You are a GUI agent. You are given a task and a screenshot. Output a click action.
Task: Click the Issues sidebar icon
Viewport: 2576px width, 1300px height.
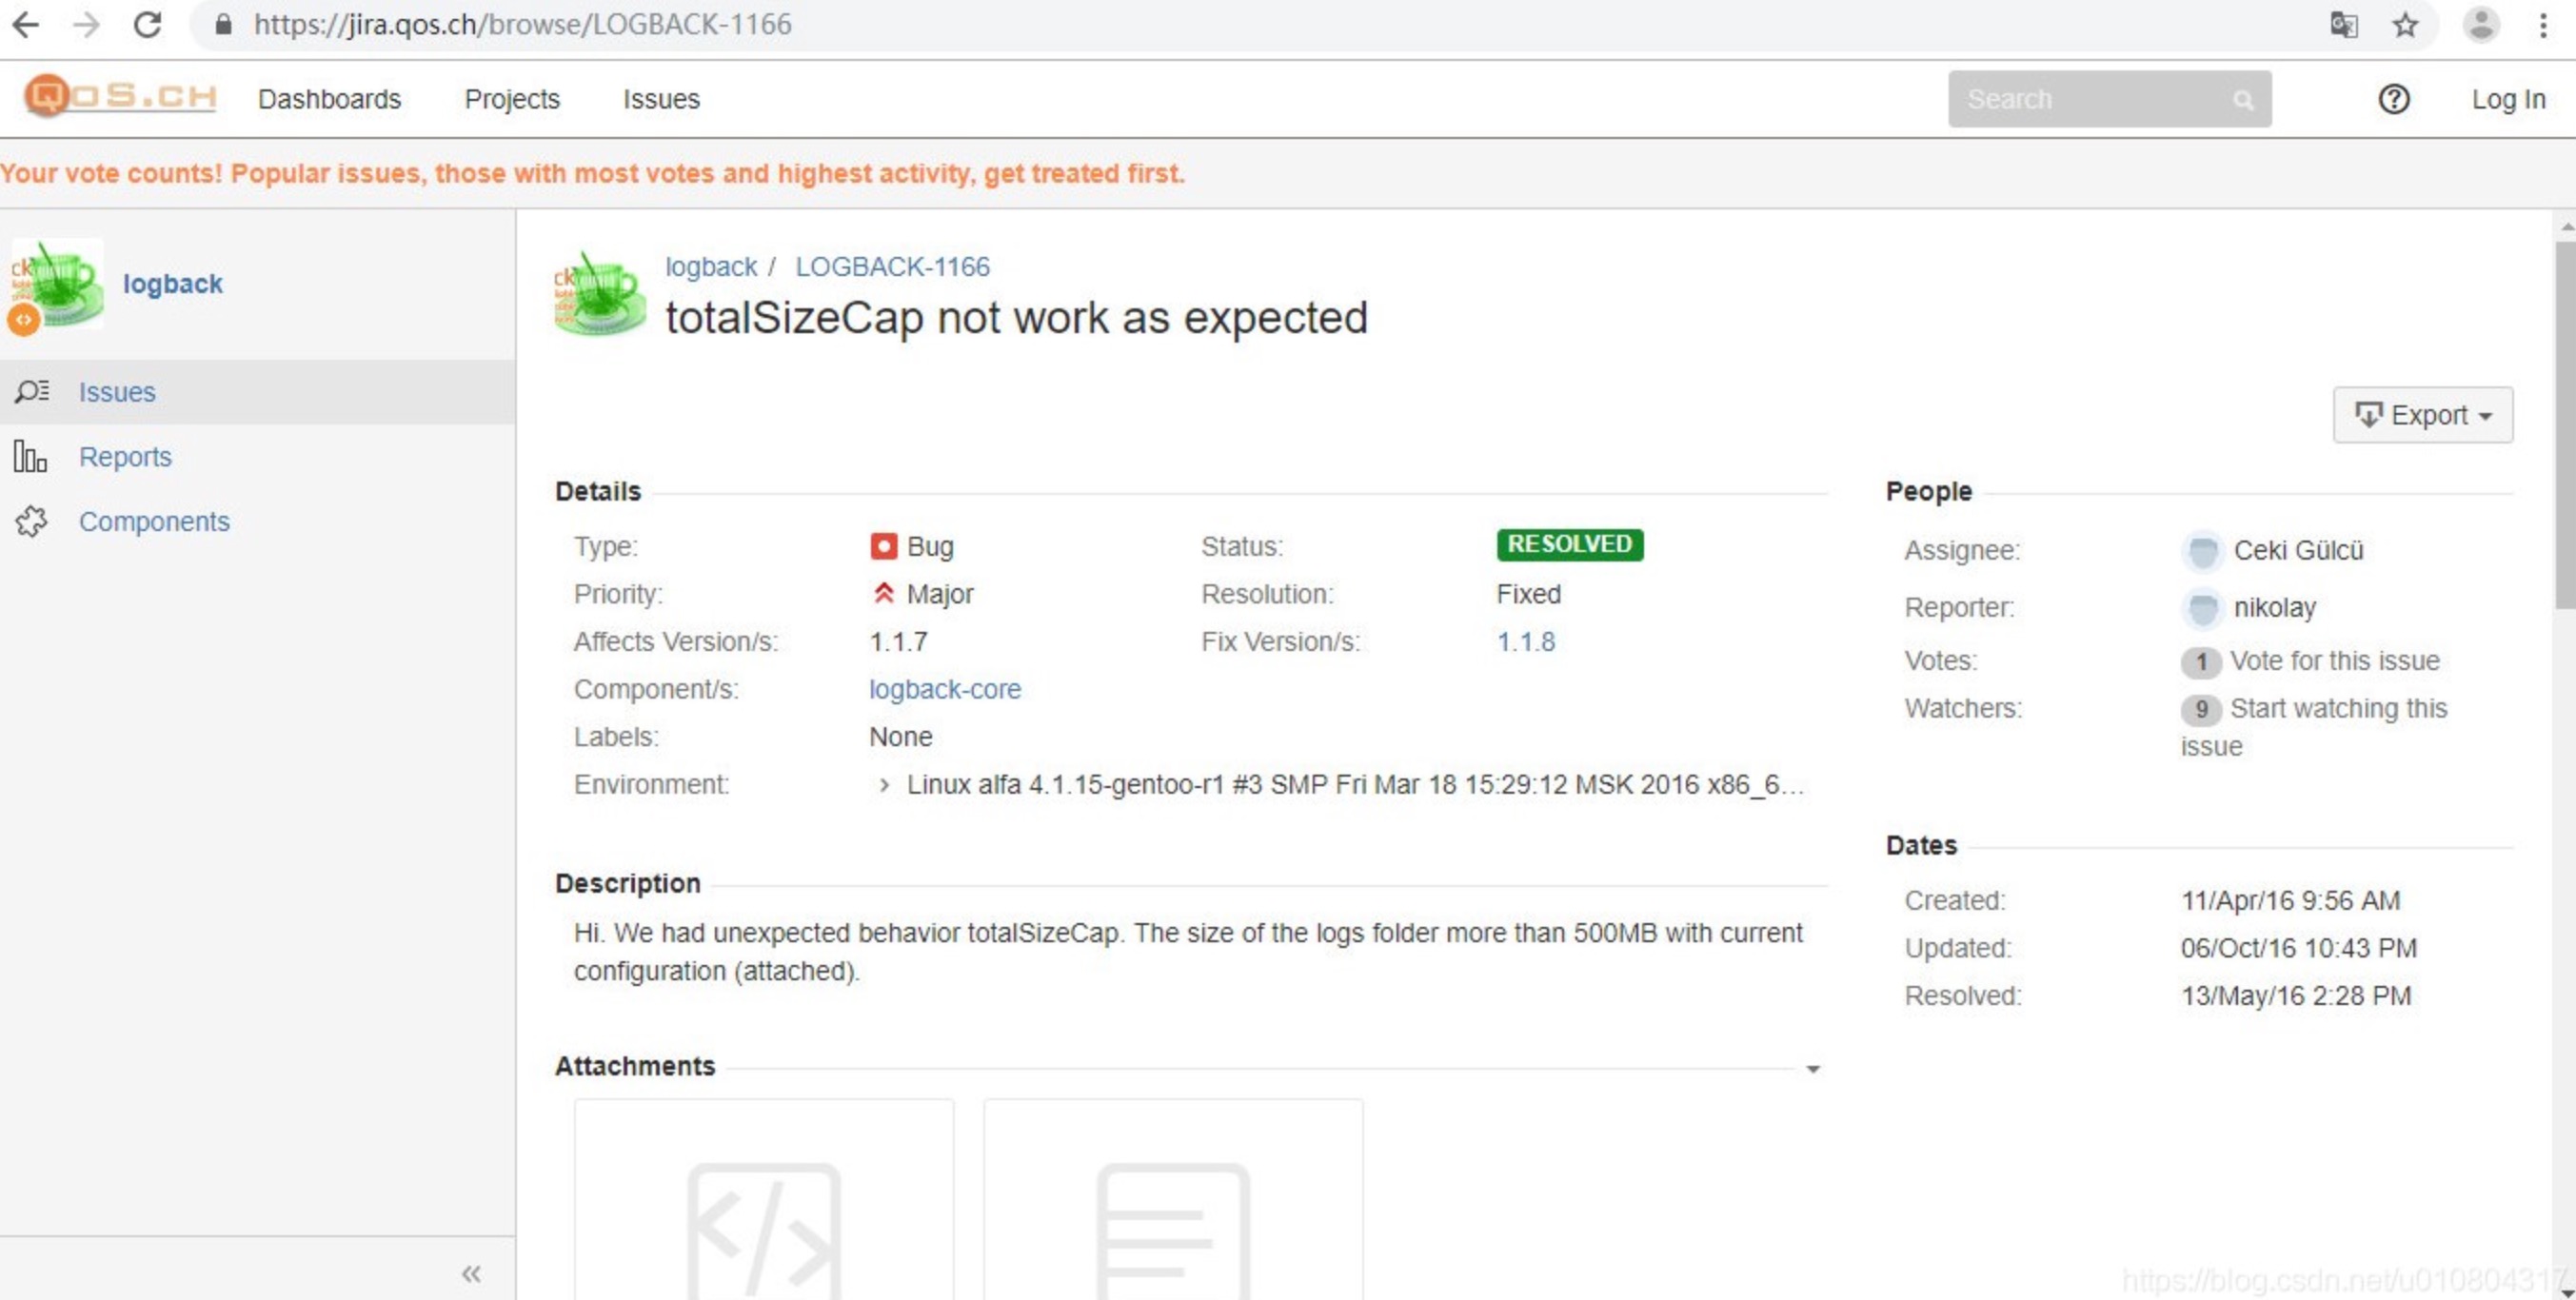32,391
